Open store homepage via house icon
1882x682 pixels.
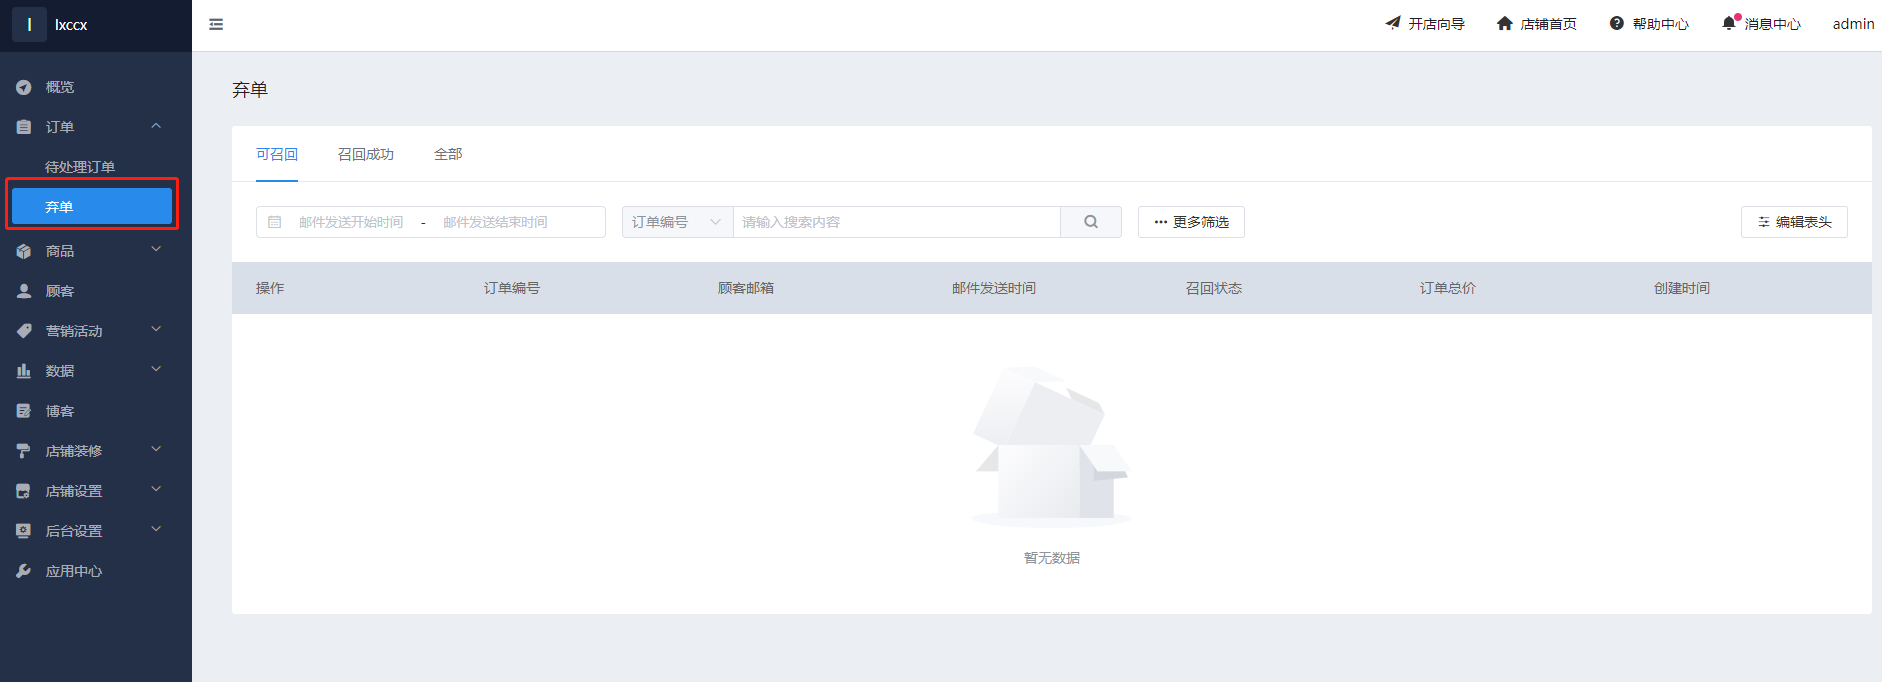pos(1504,23)
